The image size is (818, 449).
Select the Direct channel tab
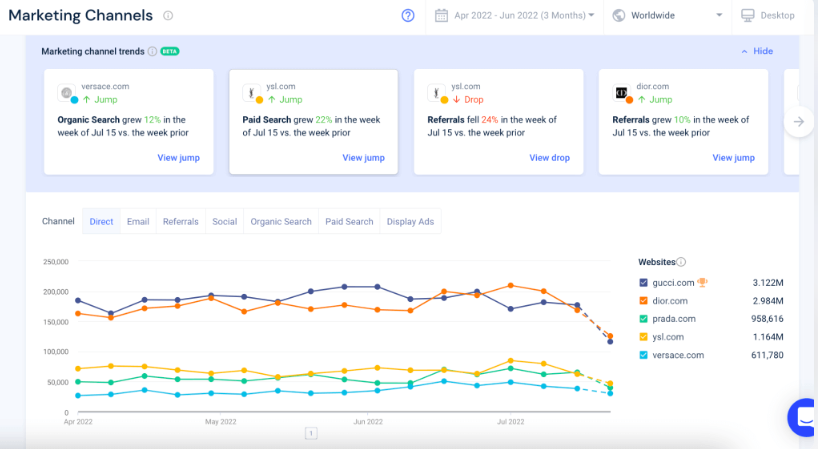(x=101, y=221)
